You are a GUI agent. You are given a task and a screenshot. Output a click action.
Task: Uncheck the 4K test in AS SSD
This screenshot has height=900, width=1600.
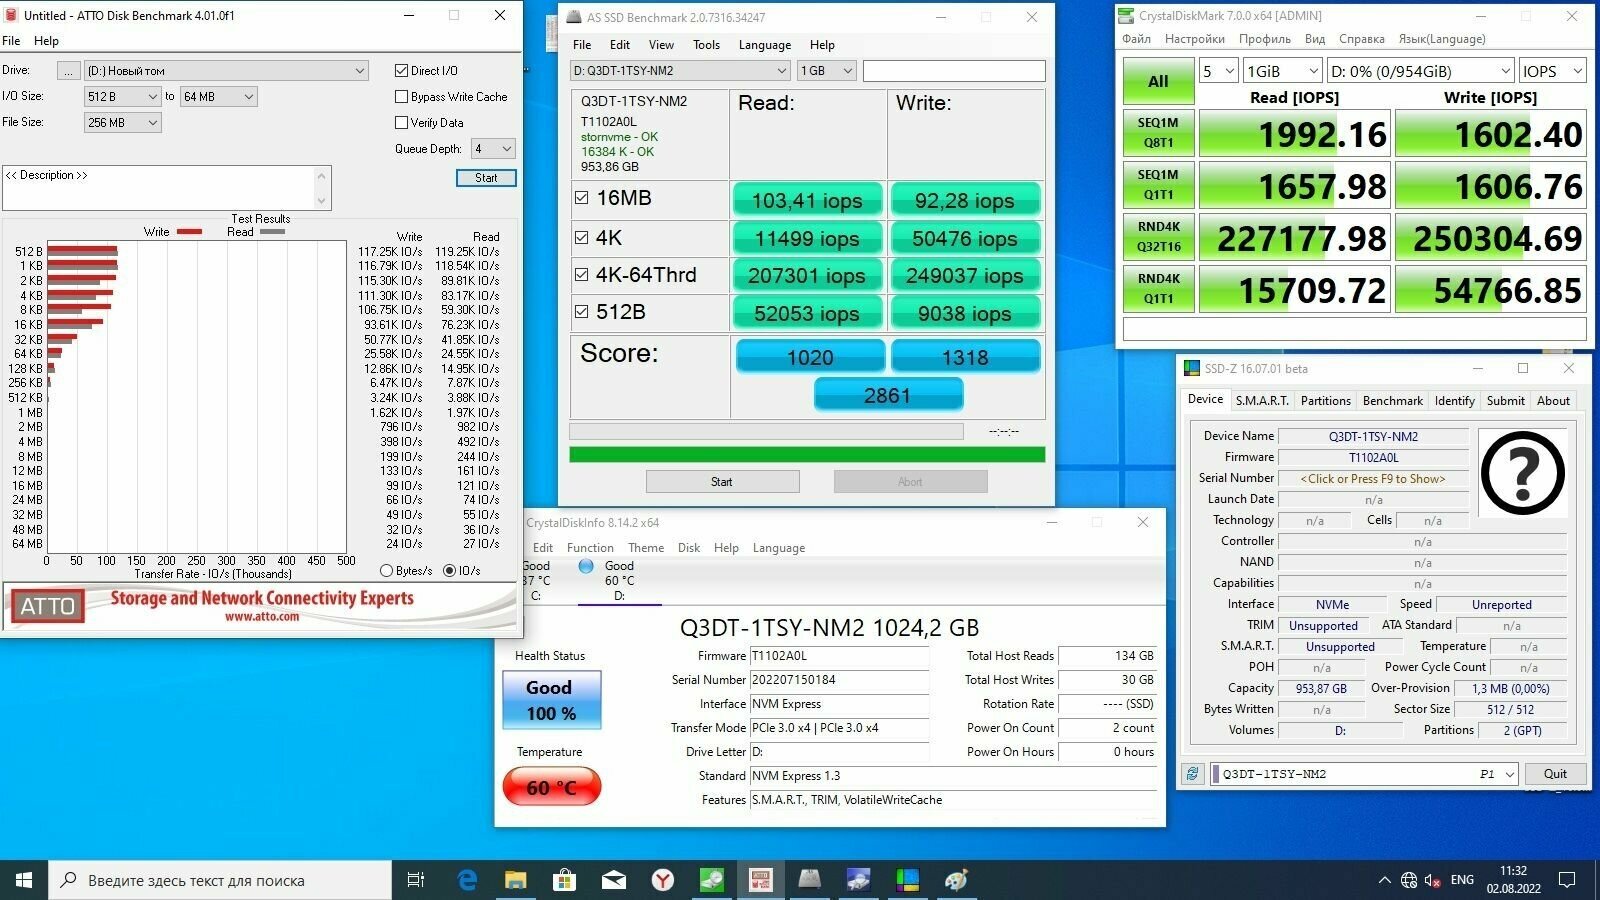click(581, 238)
